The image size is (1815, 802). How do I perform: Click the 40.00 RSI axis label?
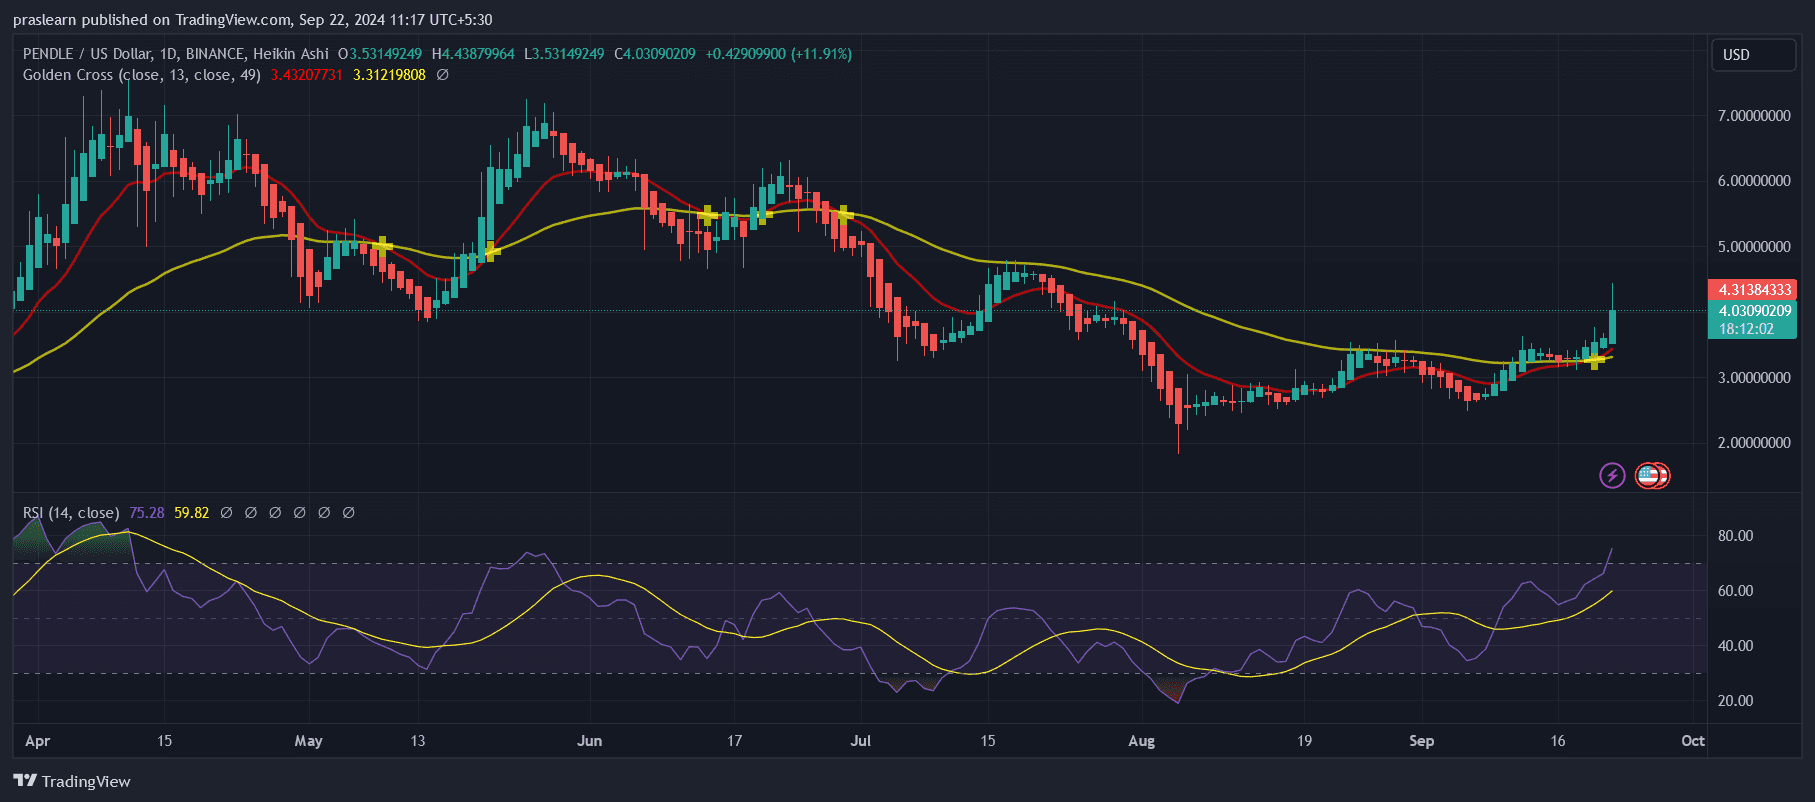click(1735, 646)
